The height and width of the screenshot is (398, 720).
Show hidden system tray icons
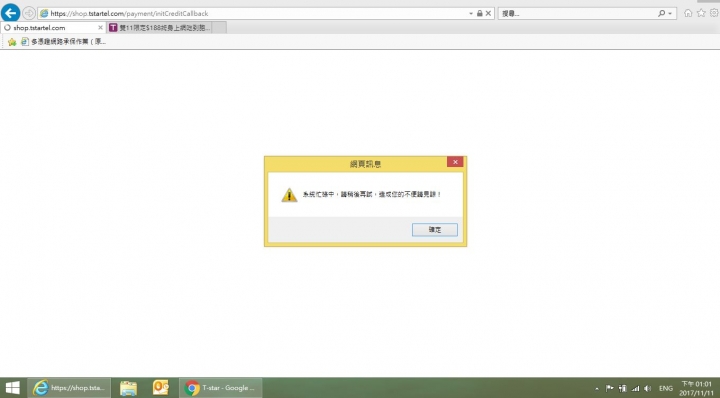(597, 389)
